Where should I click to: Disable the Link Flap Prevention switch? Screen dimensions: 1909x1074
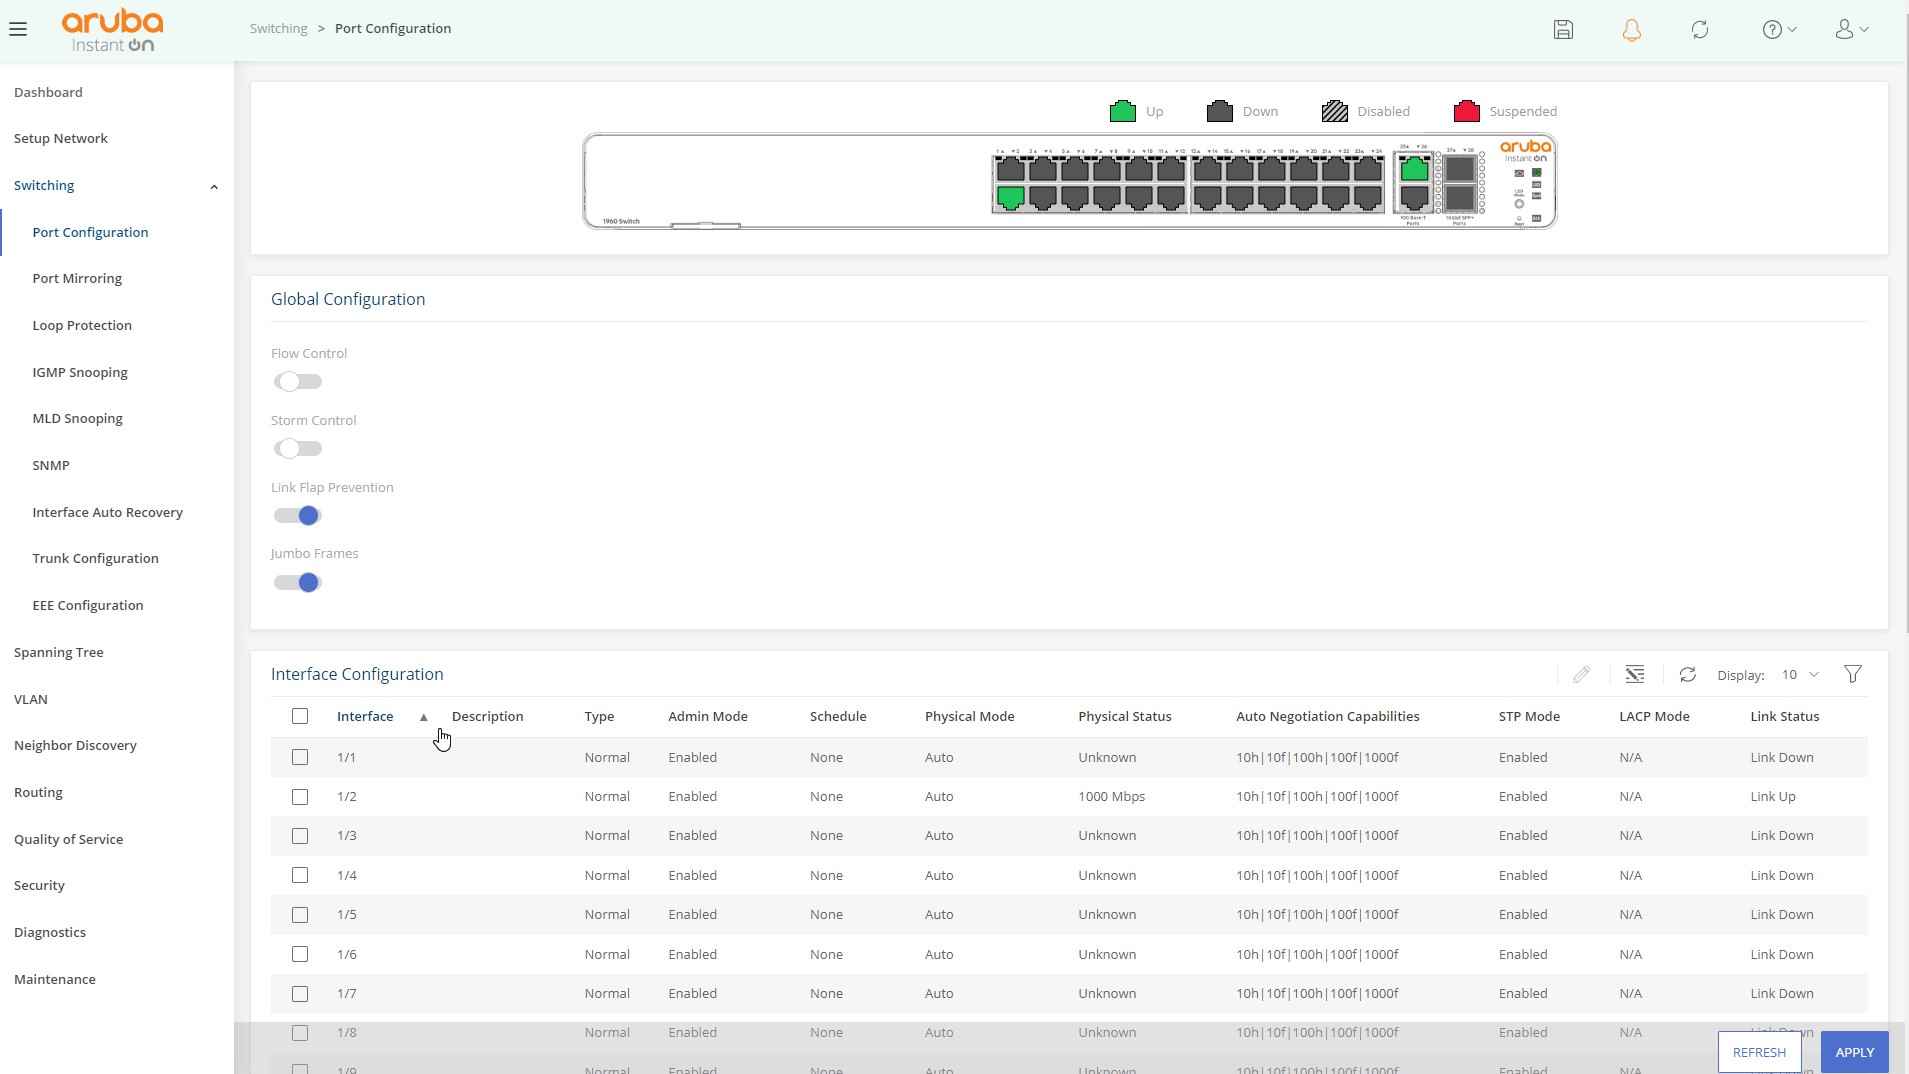point(298,516)
